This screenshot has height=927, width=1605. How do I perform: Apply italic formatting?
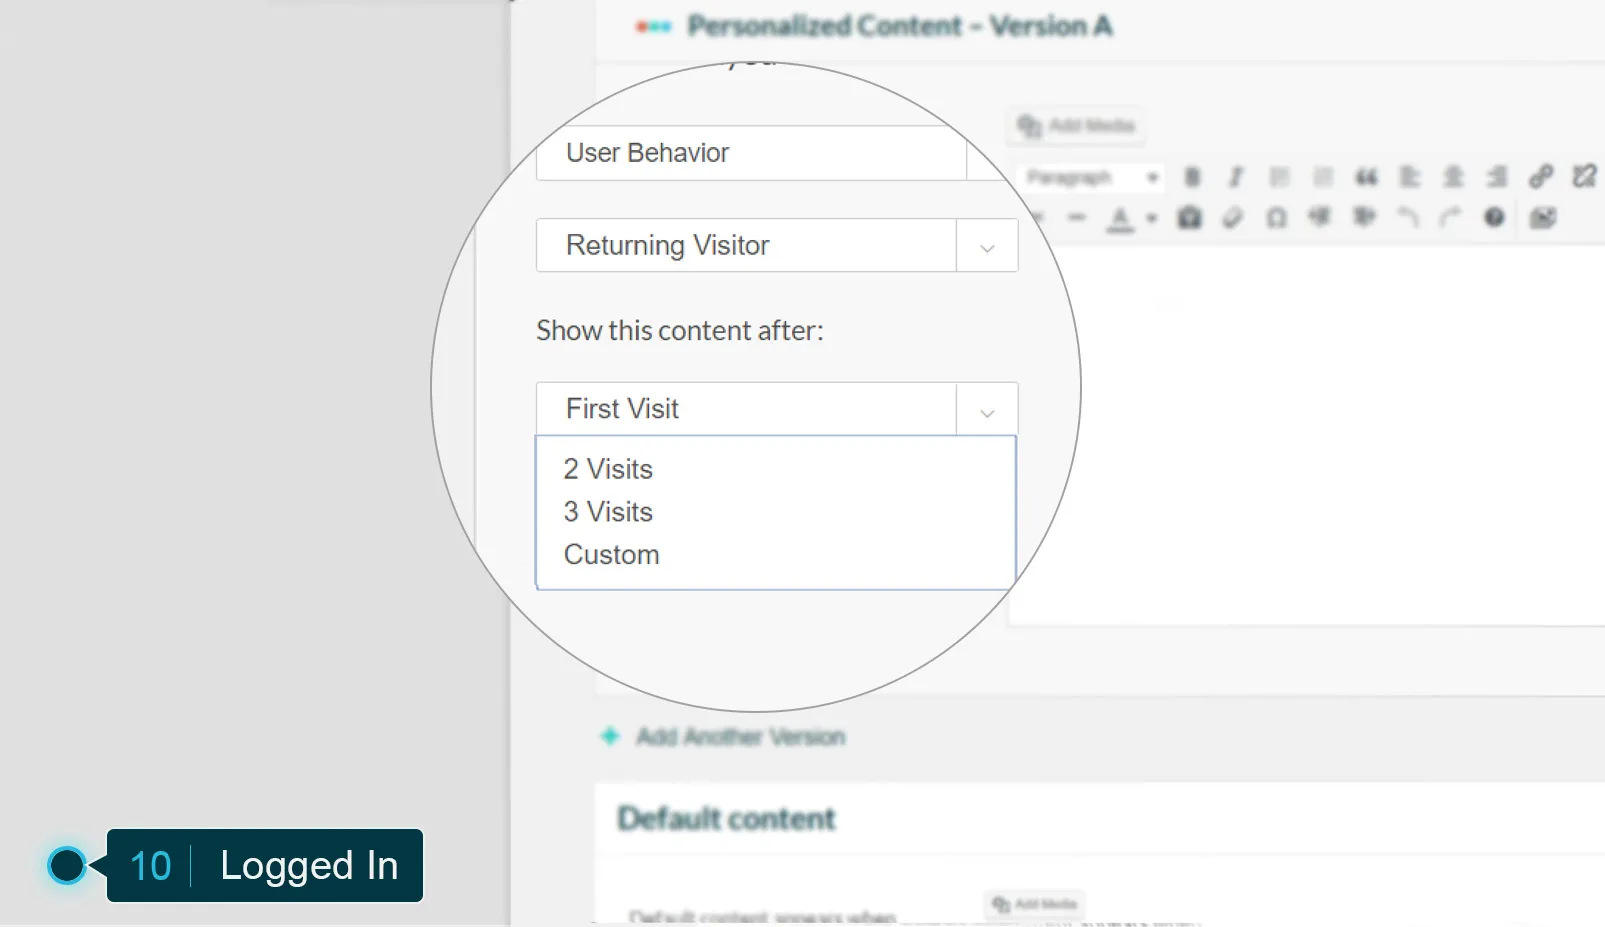click(x=1235, y=177)
